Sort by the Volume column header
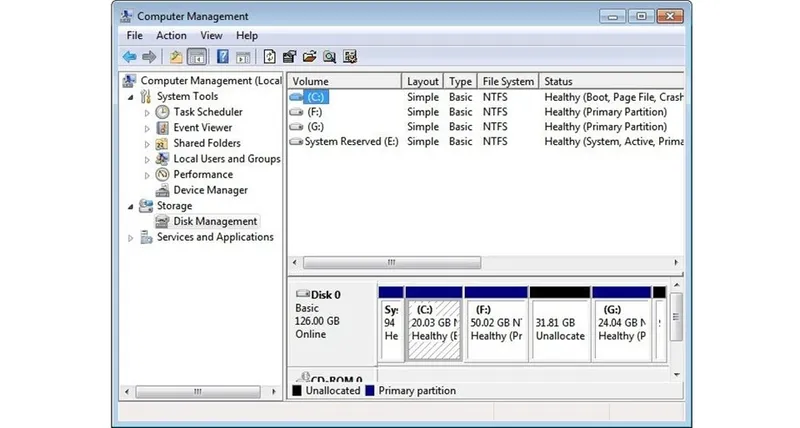 pyautogui.click(x=344, y=81)
